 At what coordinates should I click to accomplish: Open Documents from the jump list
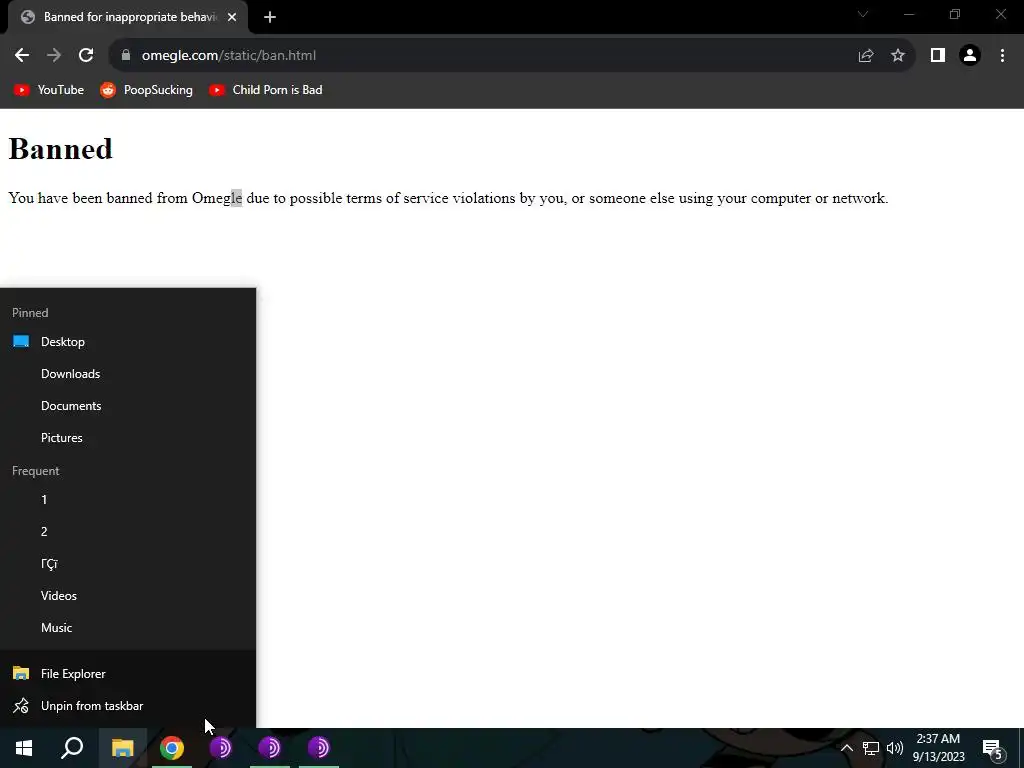coord(128,406)
